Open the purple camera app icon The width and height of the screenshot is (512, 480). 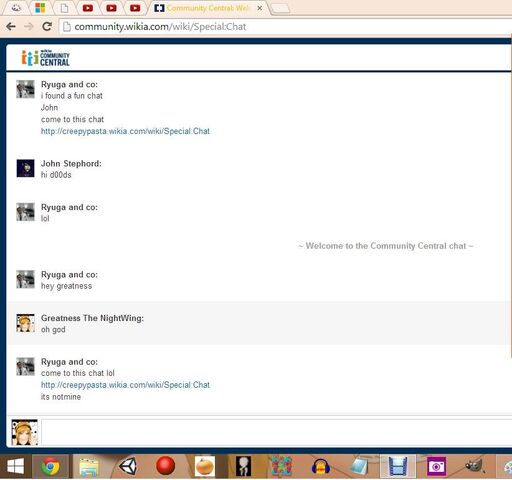[436, 466]
